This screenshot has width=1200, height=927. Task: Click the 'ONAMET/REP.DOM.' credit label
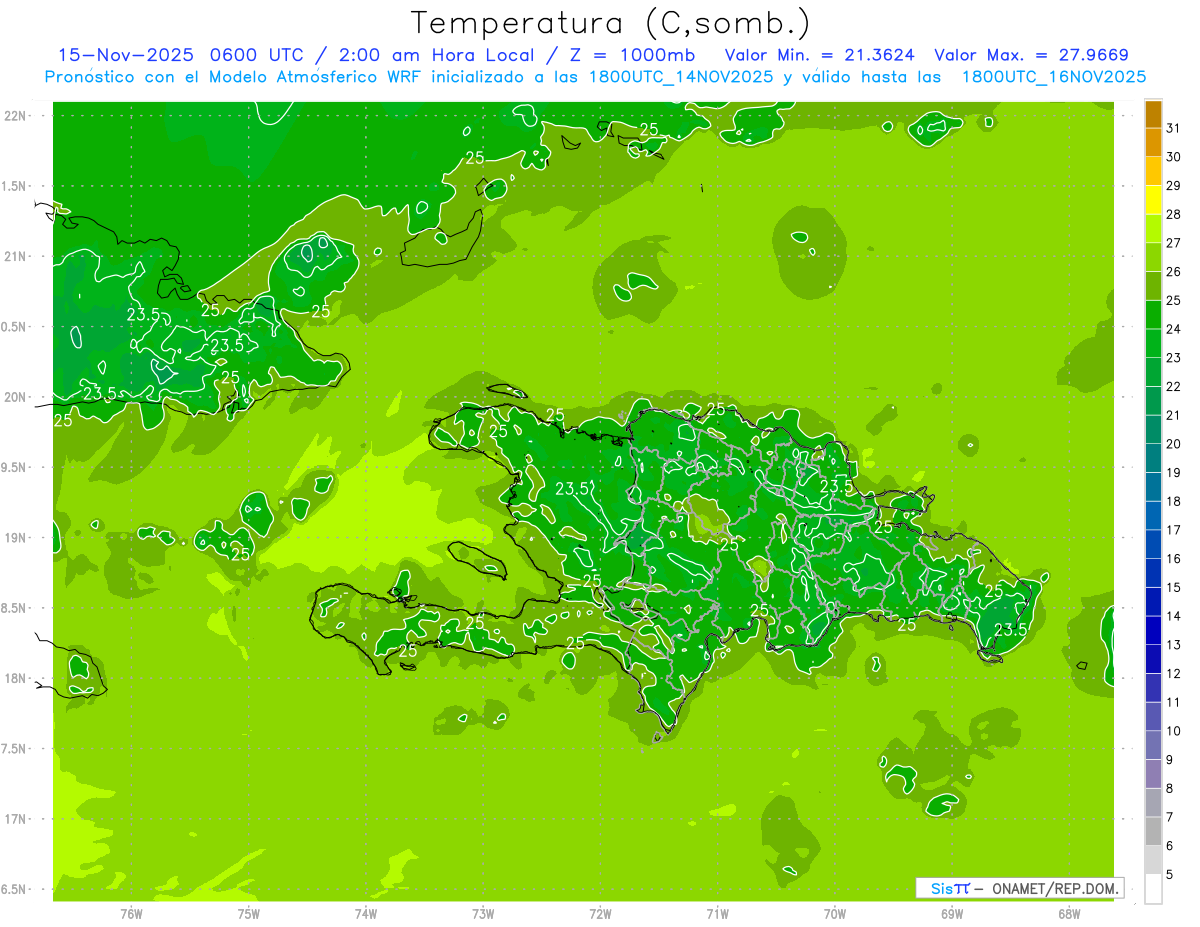(1053, 888)
